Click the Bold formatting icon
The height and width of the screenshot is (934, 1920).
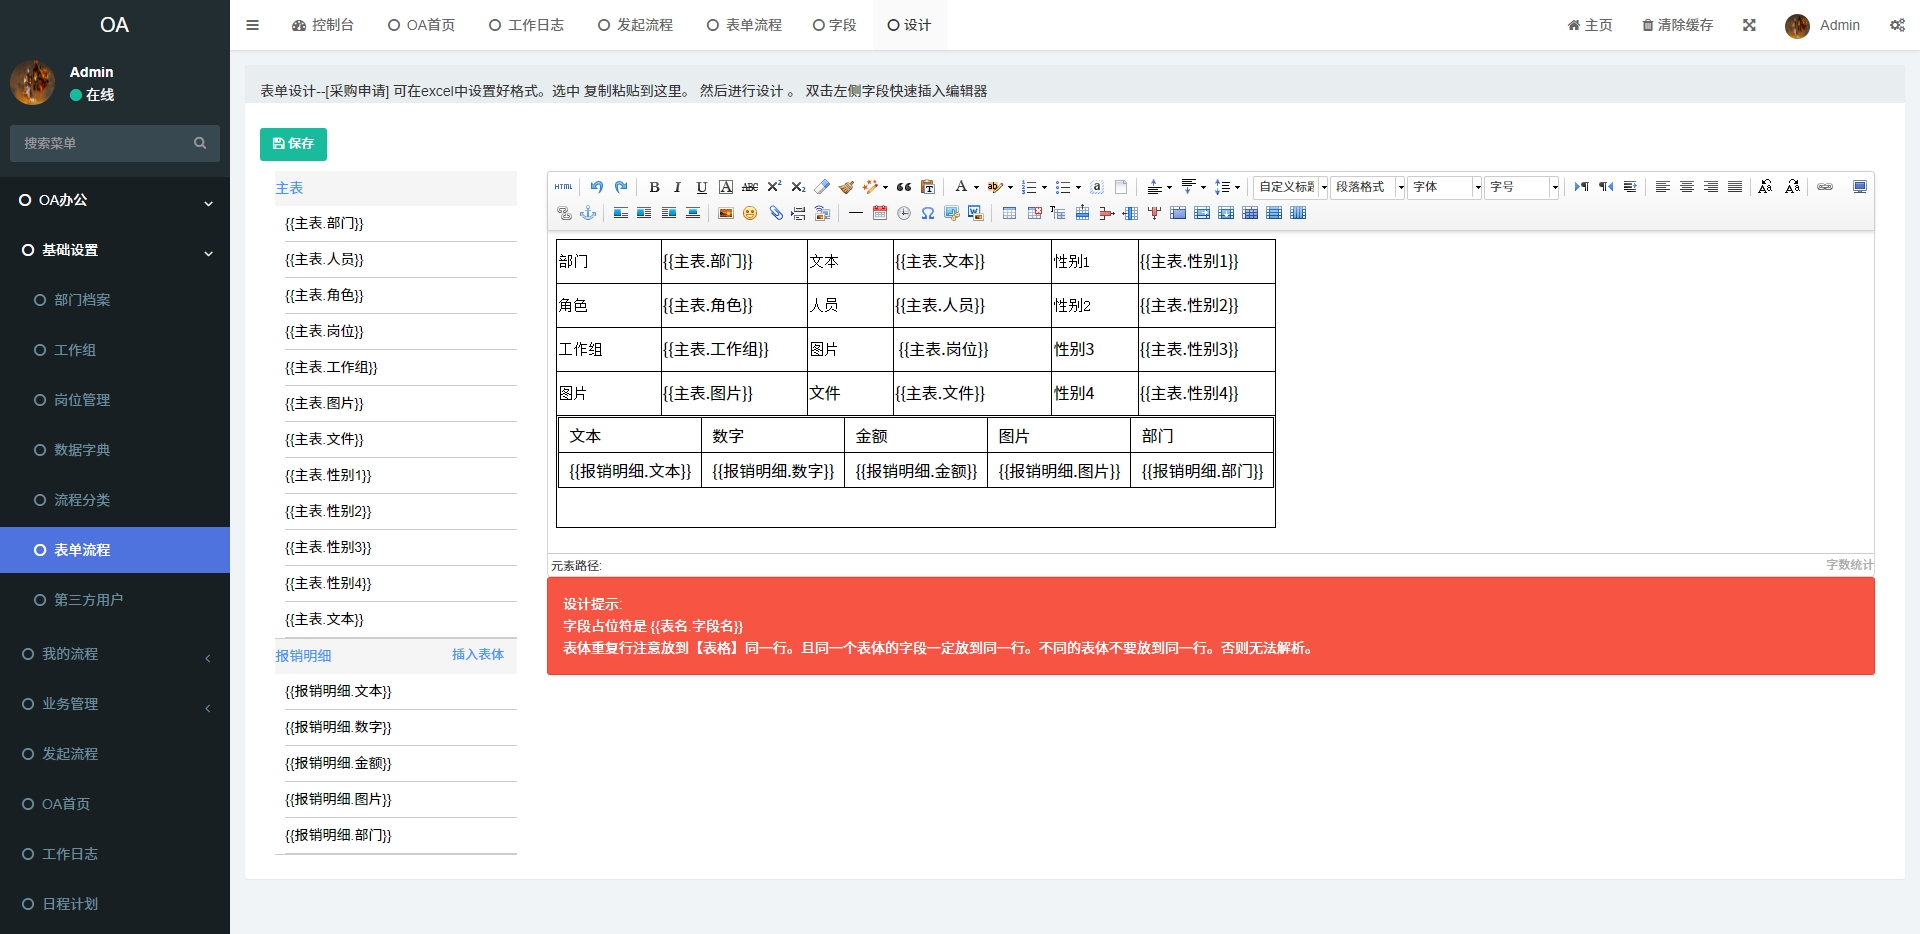pyautogui.click(x=654, y=187)
